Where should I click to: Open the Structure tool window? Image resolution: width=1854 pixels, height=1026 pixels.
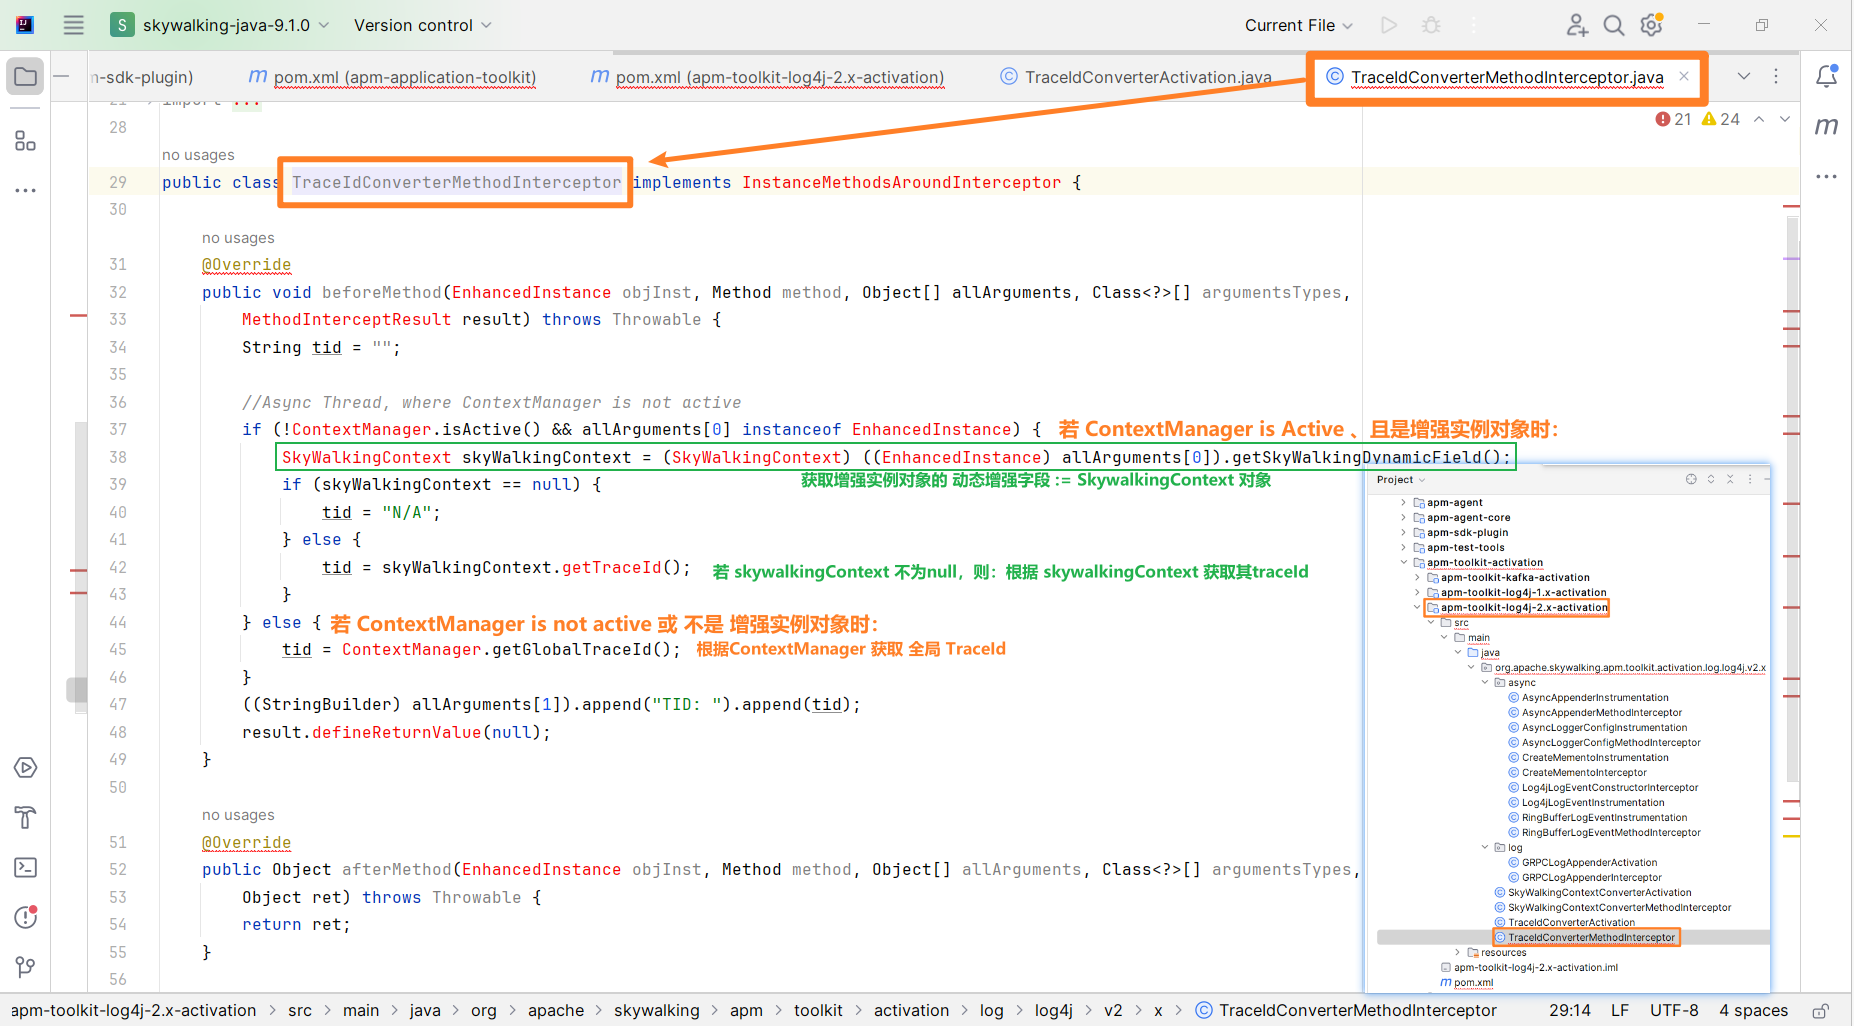(x=26, y=141)
